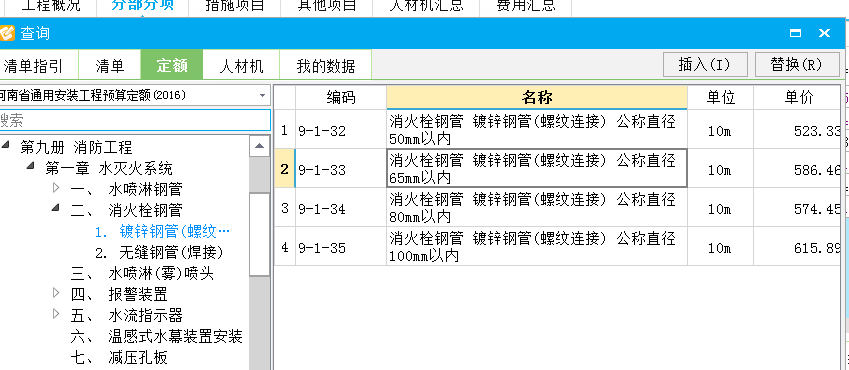The height and width of the screenshot is (370, 849).
Task: Switch to the 分部分项 tab
Action: tap(143, 6)
